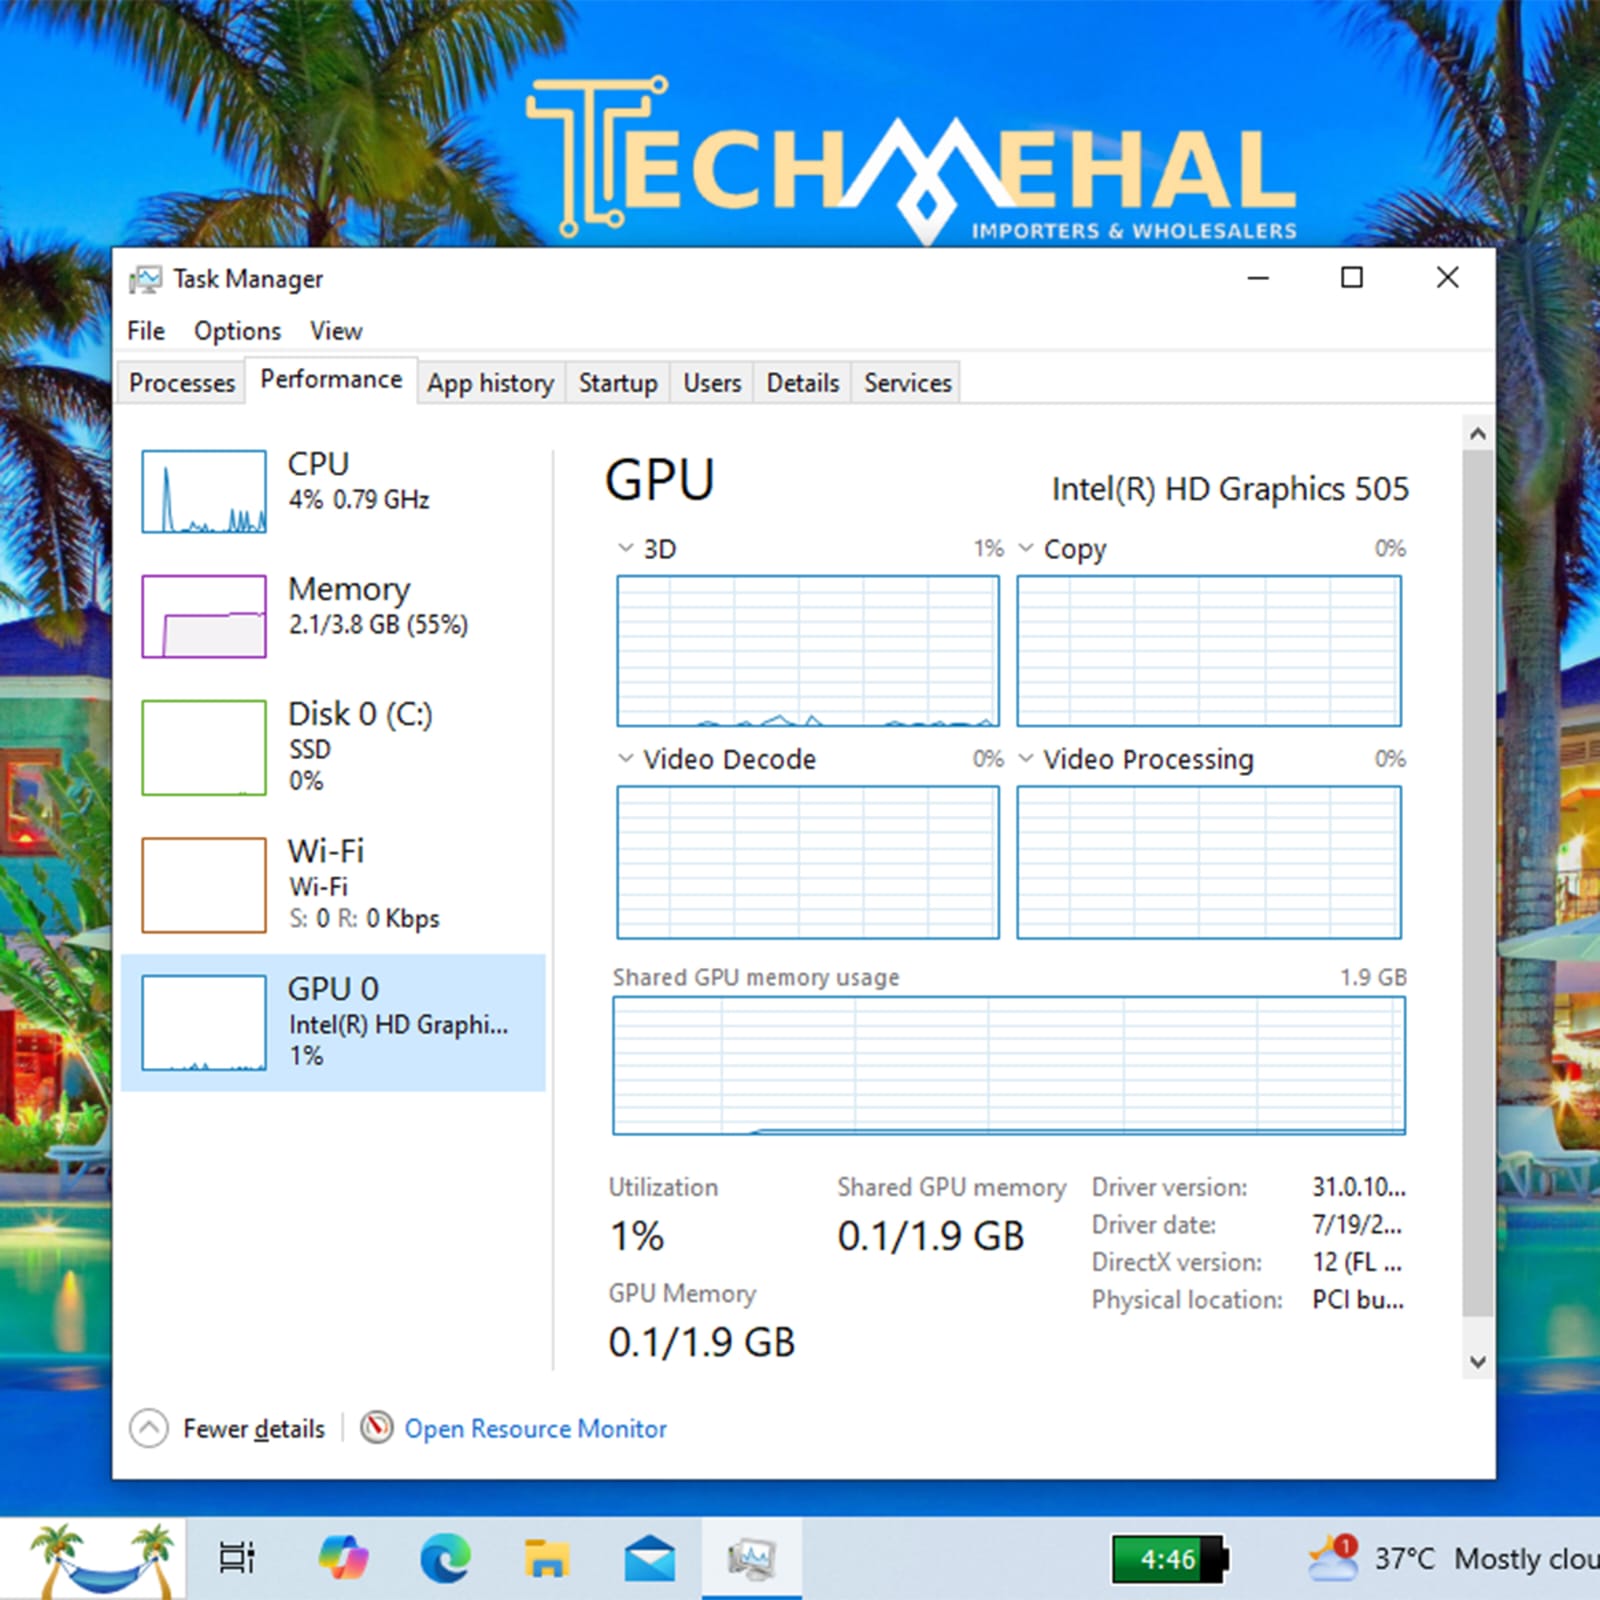Switch to the Processes tab
The width and height of the screenshot is (1600, 1600).
click(182, 383)
